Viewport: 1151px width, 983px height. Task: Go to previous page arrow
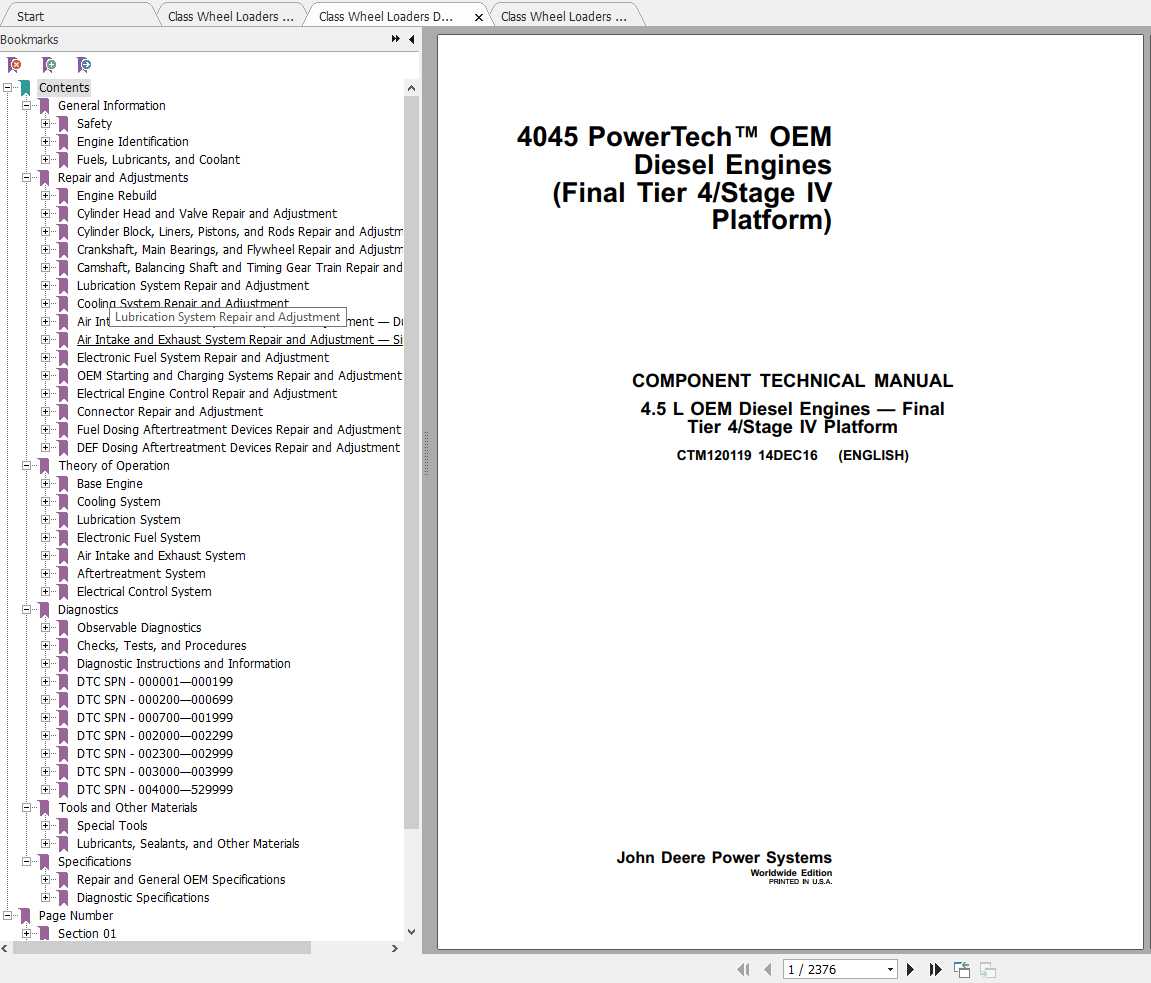tap(768, 970)
